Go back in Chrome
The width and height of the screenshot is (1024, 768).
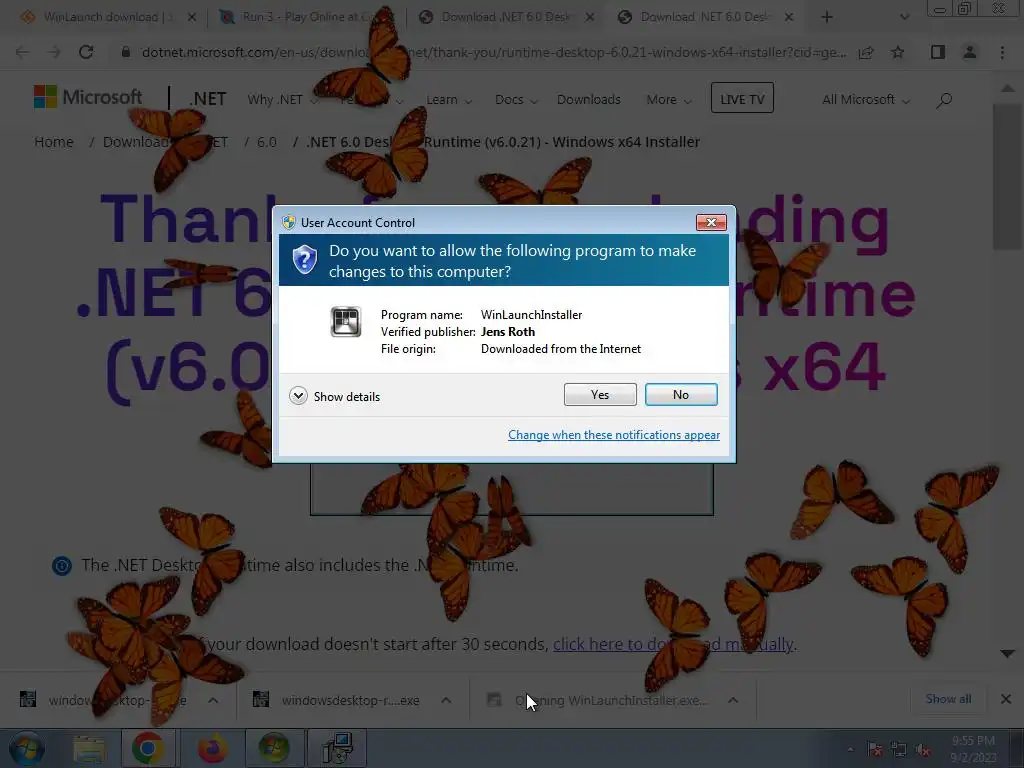22,52
